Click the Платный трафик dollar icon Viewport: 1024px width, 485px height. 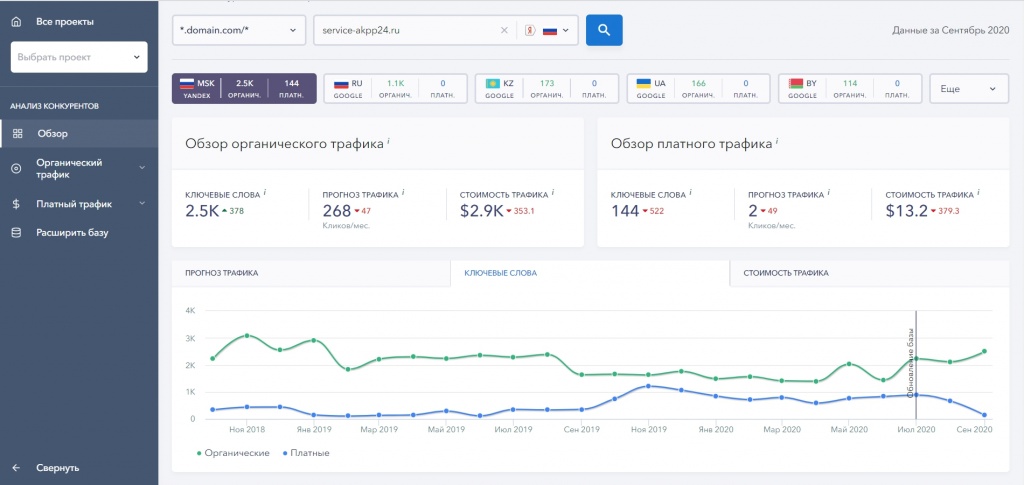(x=16, y=204)
